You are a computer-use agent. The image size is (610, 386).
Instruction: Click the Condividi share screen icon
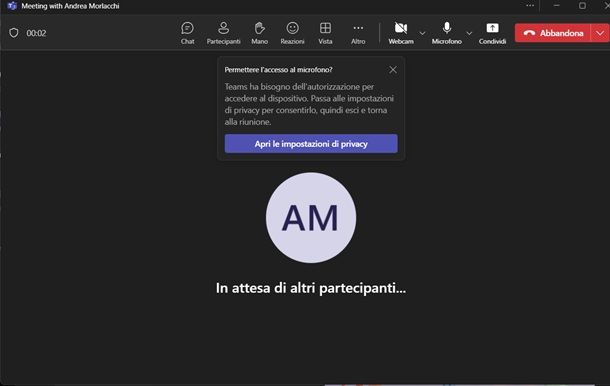pyautogui.click(x=492, y=33)
